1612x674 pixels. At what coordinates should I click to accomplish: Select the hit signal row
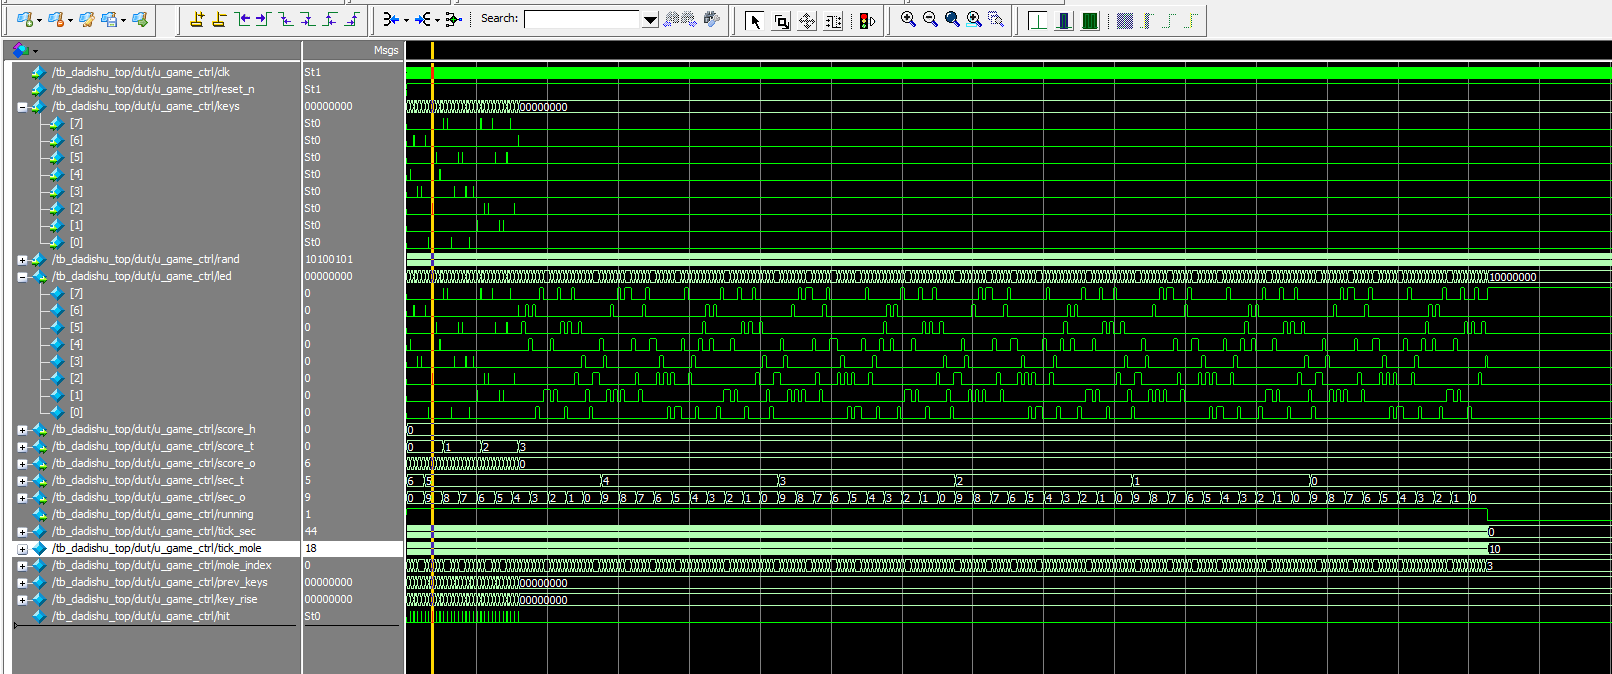(x=155, y=616)
